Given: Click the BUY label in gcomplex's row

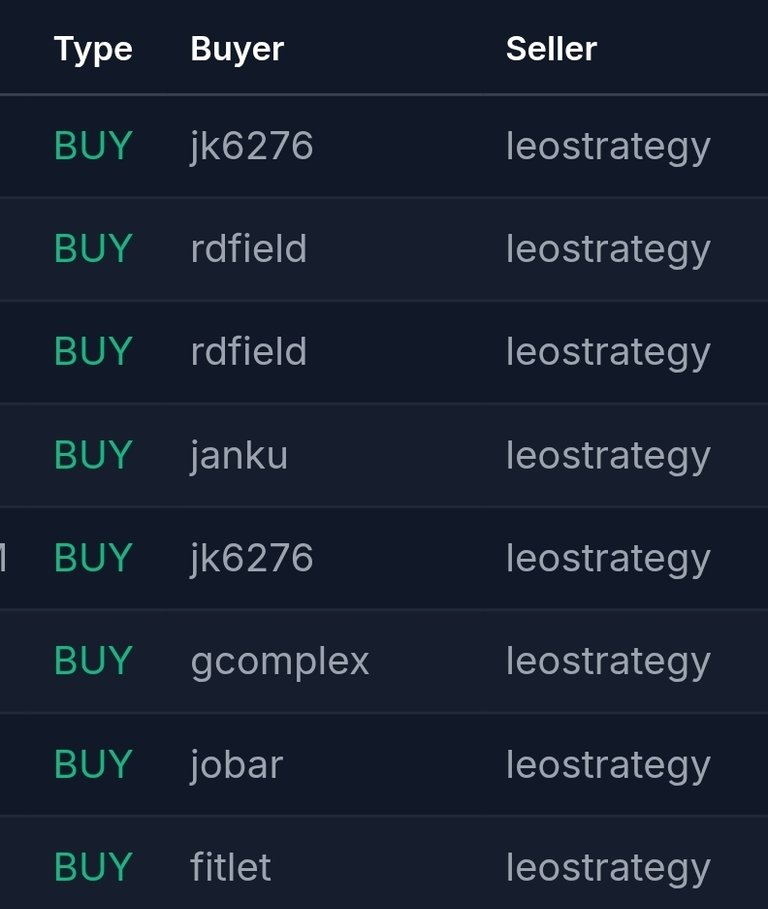Looking at the screenshot, I should pos(93,661).
